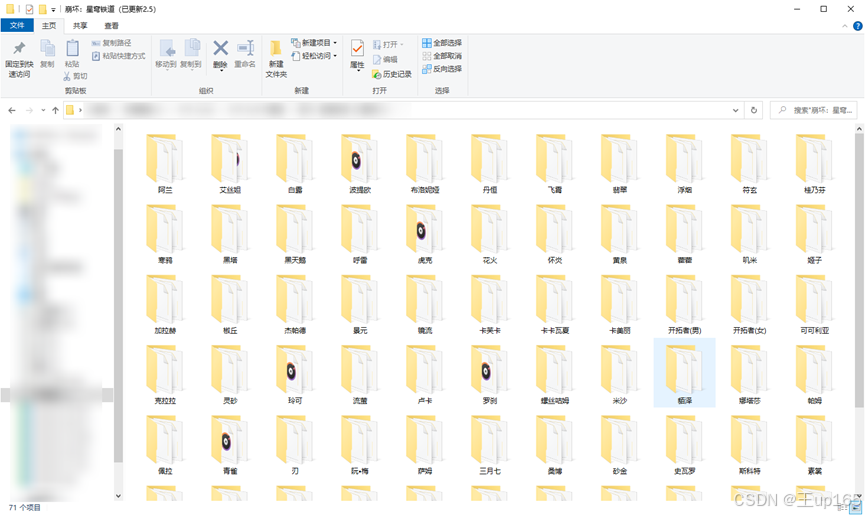Viewport: 865px width, 515px height.
Task: Go back with the left arrow
Action: [x=12, y=110]
